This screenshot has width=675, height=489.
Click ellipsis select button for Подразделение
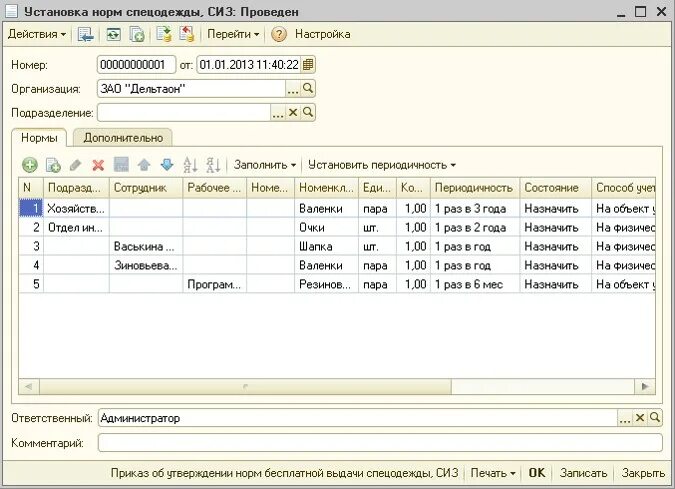point(278,113)
